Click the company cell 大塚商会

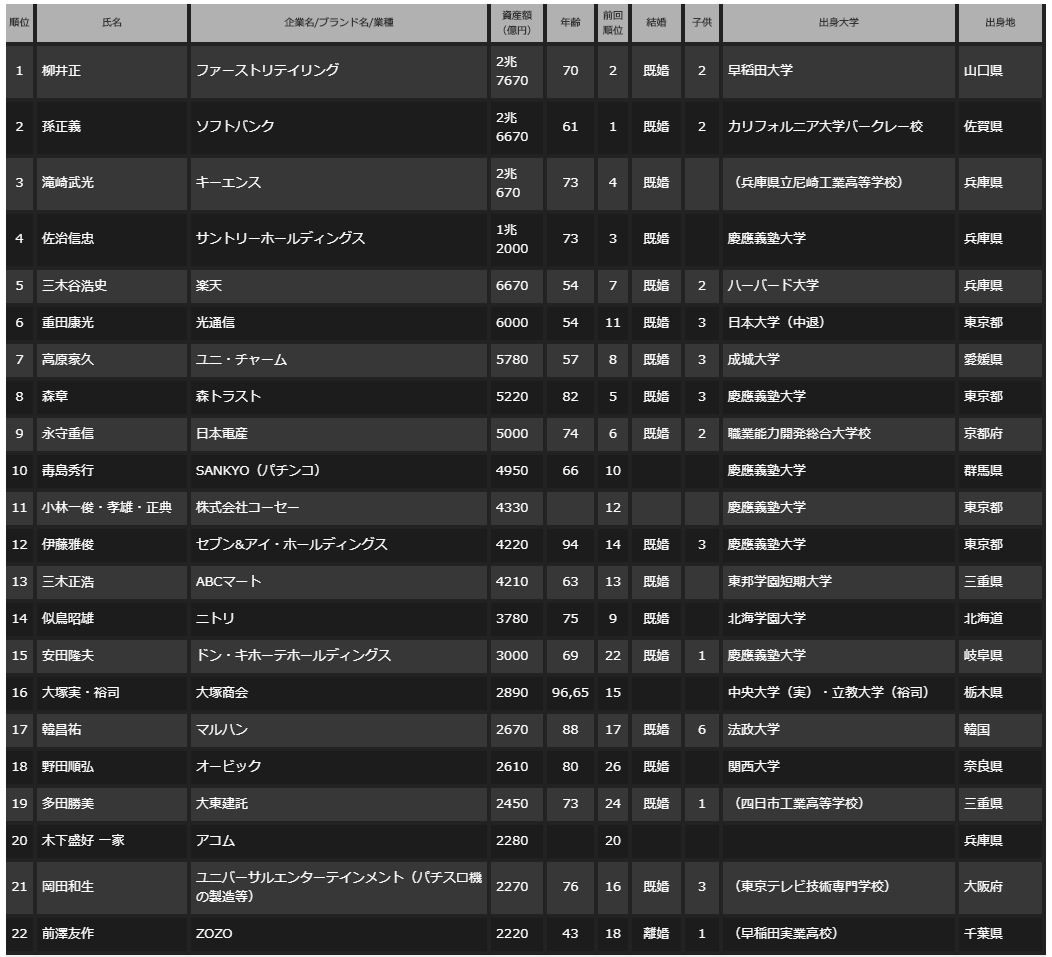339,692
